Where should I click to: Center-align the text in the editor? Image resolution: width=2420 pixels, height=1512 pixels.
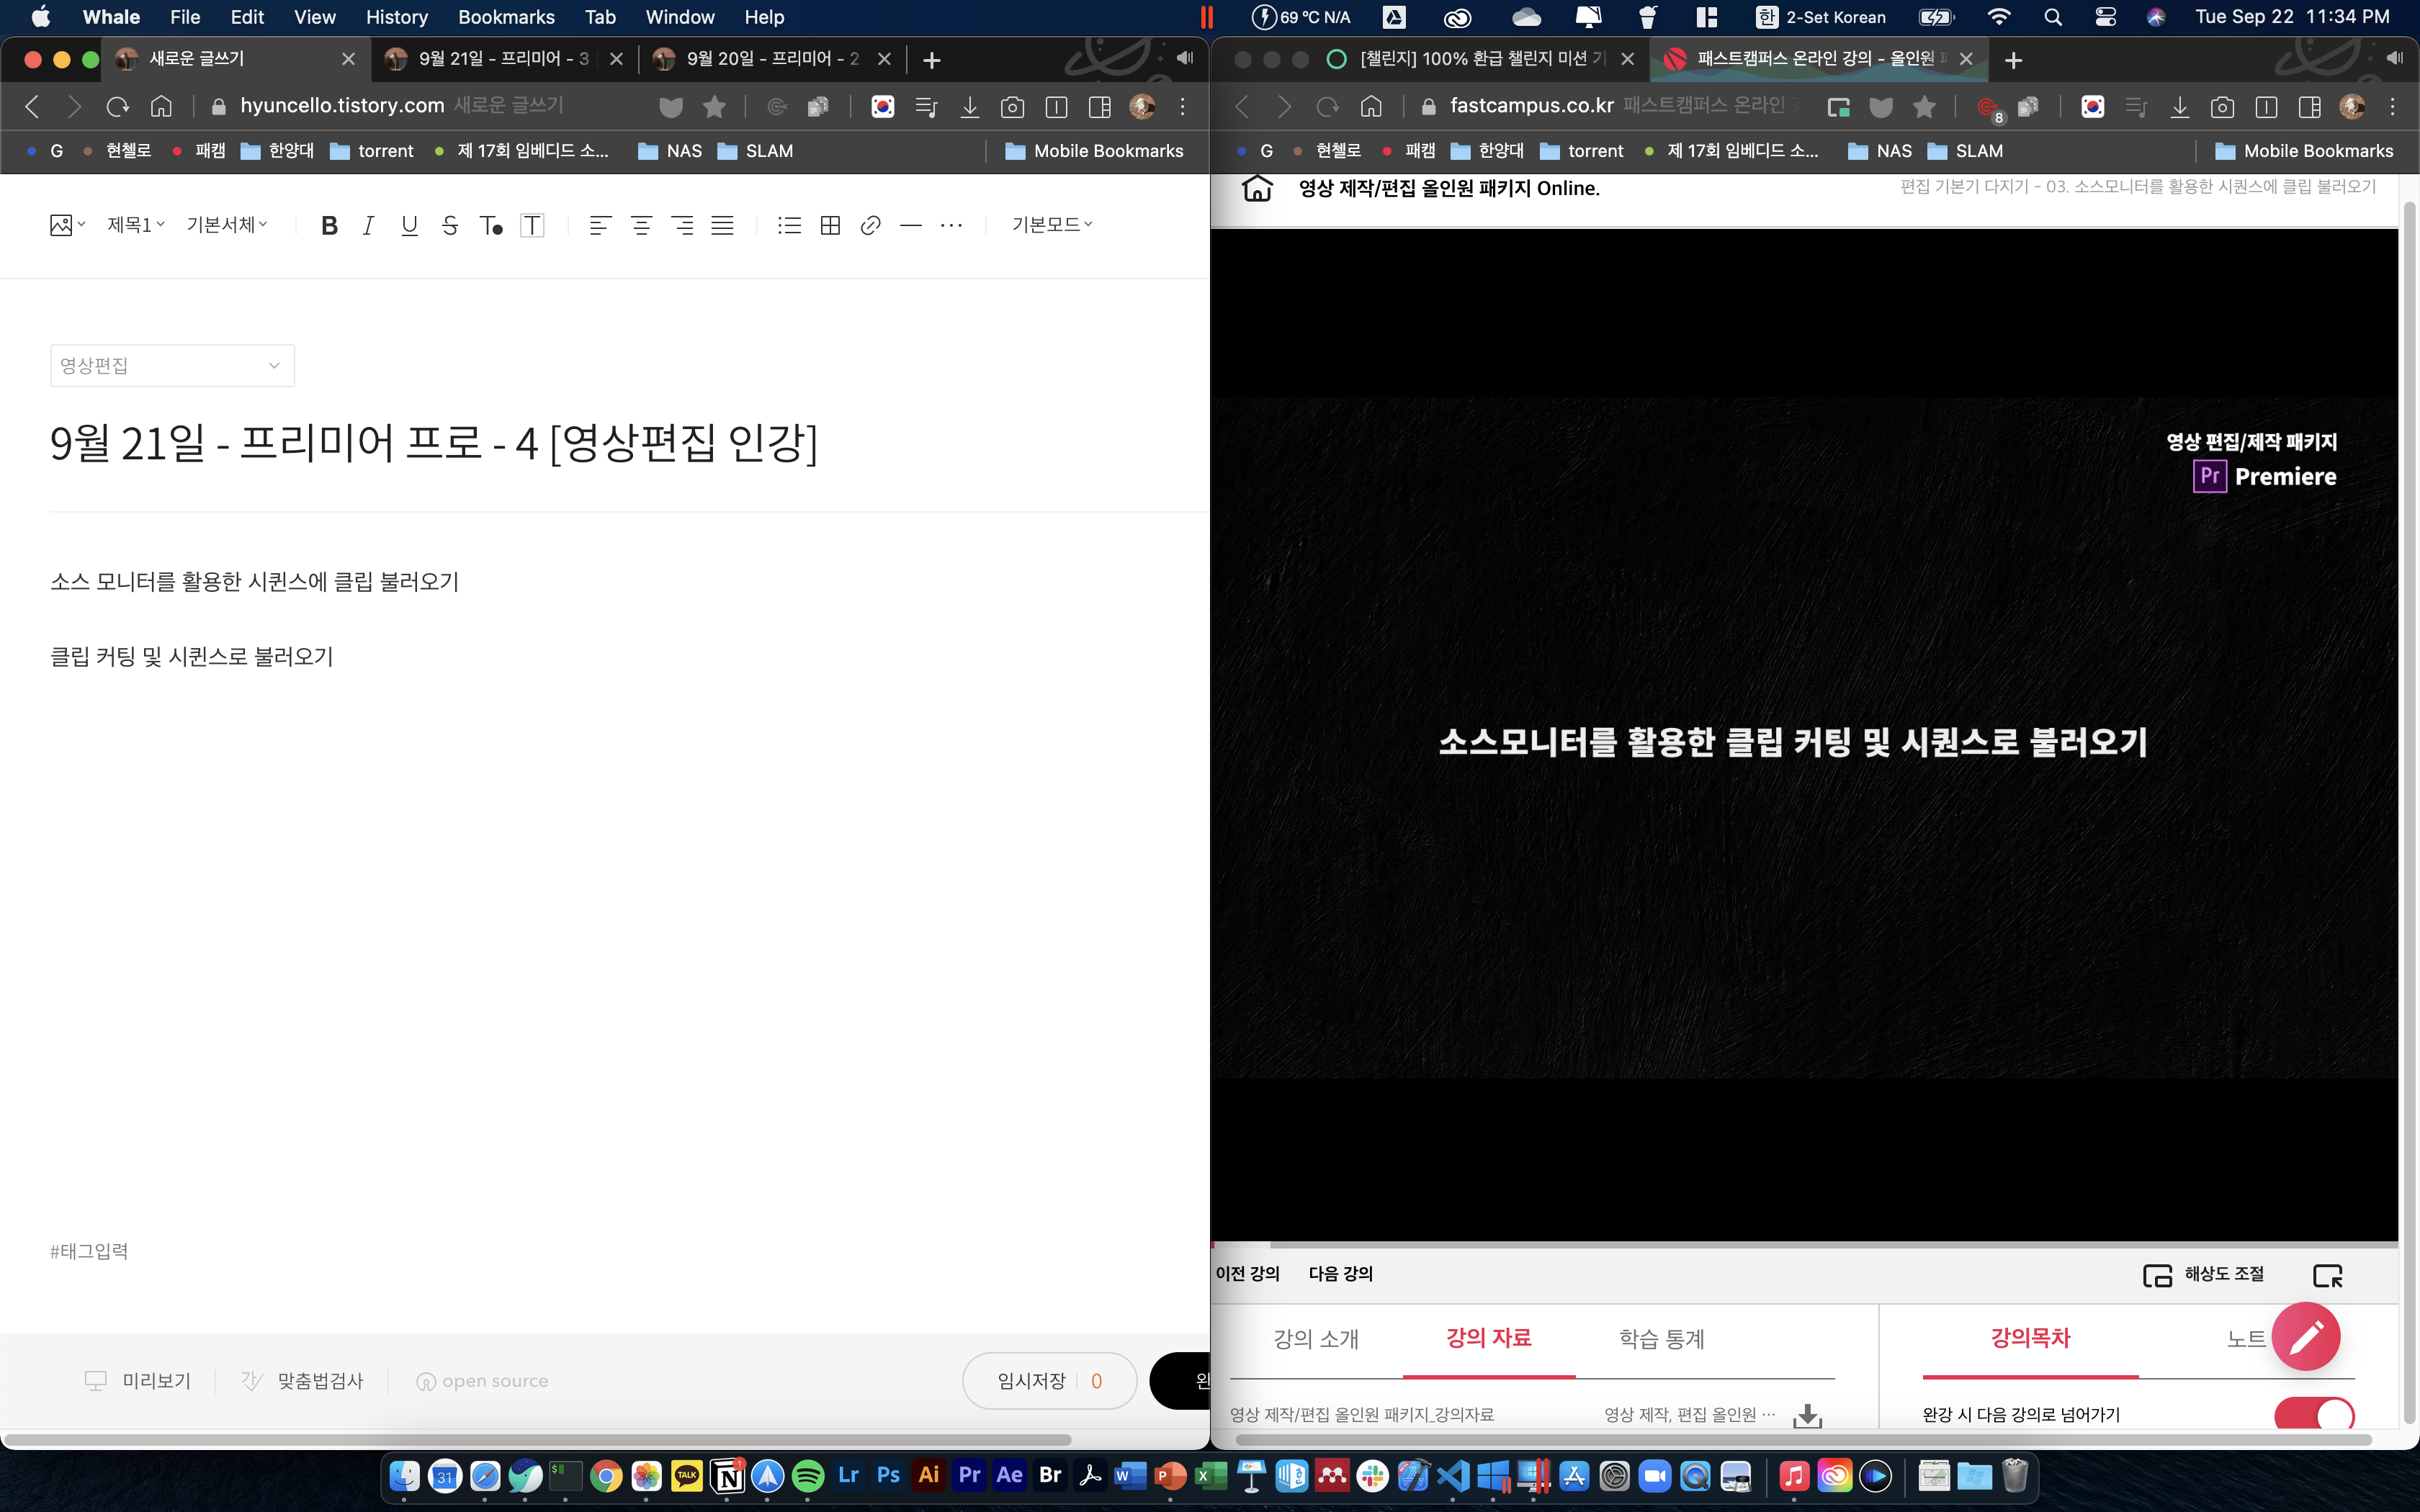tap(641, 225)
